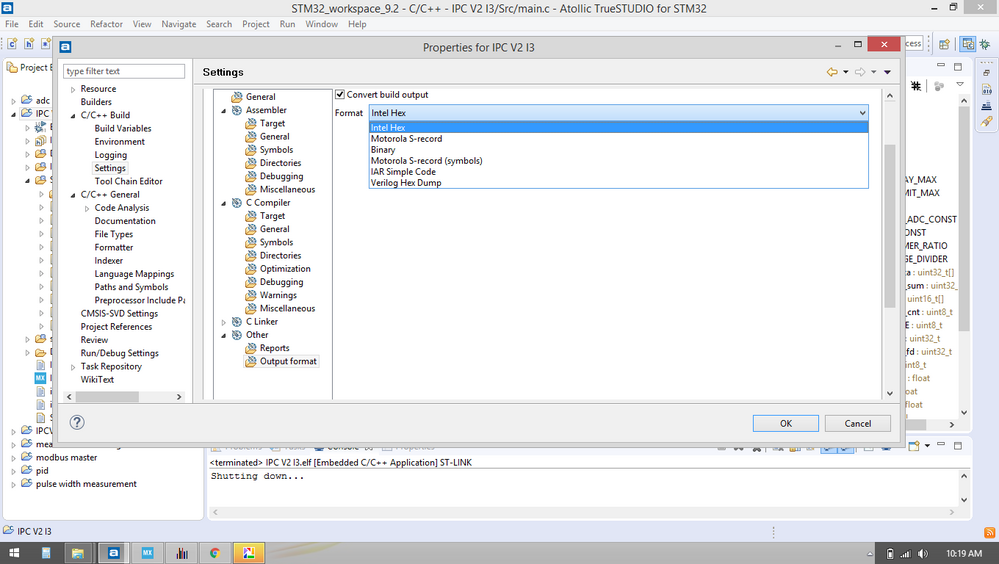Image resolution: width=999 pixels, height=564 pixels.
Task: Click the Open Perspective icon
Action: click(x=944, y=44)
